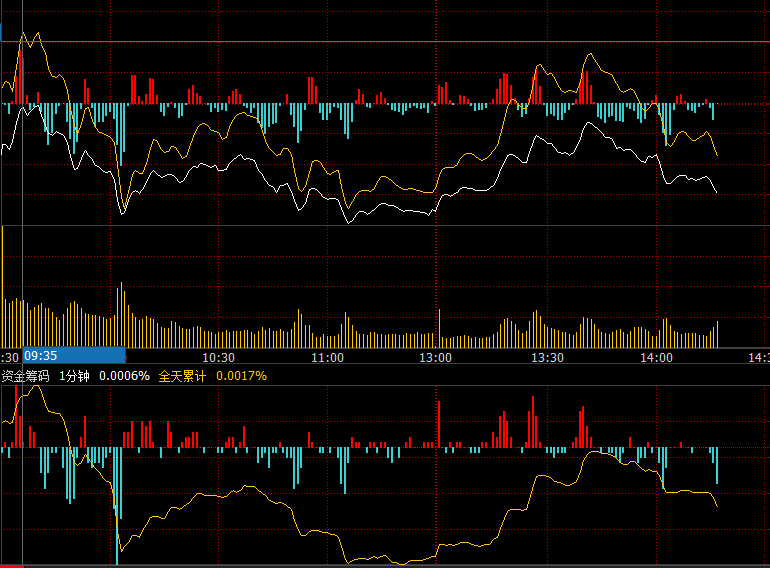Click the 14:00 time axis label
Screen dimensions: 770x568
tap(657, 358)
